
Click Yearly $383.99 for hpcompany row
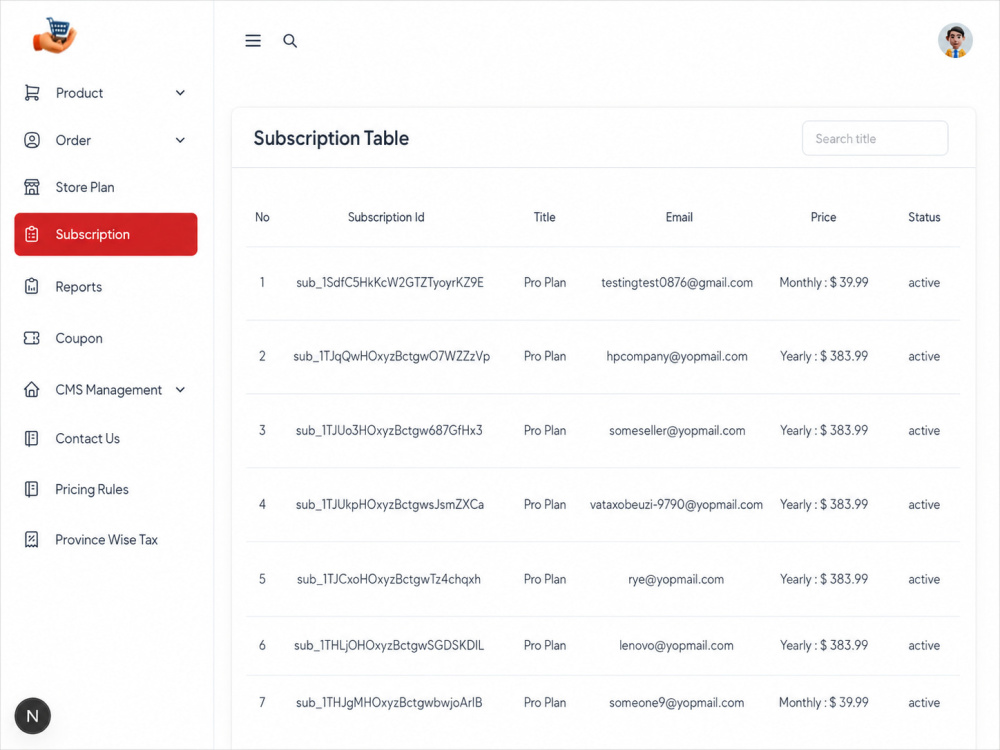tap(823, 357)
